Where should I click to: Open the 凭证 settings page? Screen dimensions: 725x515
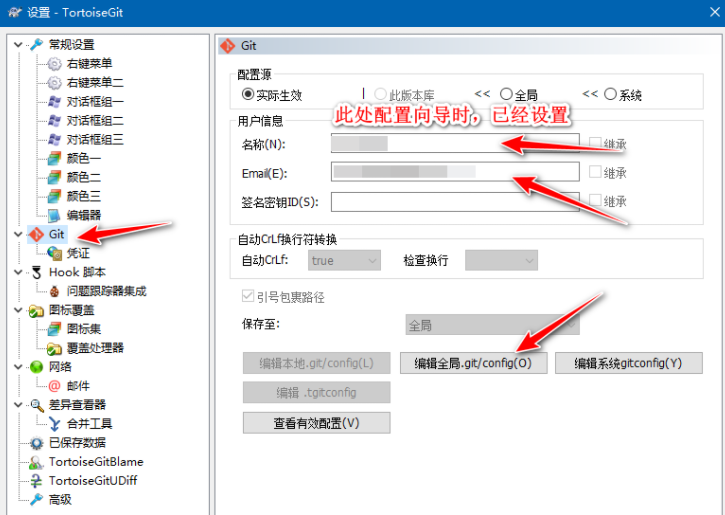78,253
